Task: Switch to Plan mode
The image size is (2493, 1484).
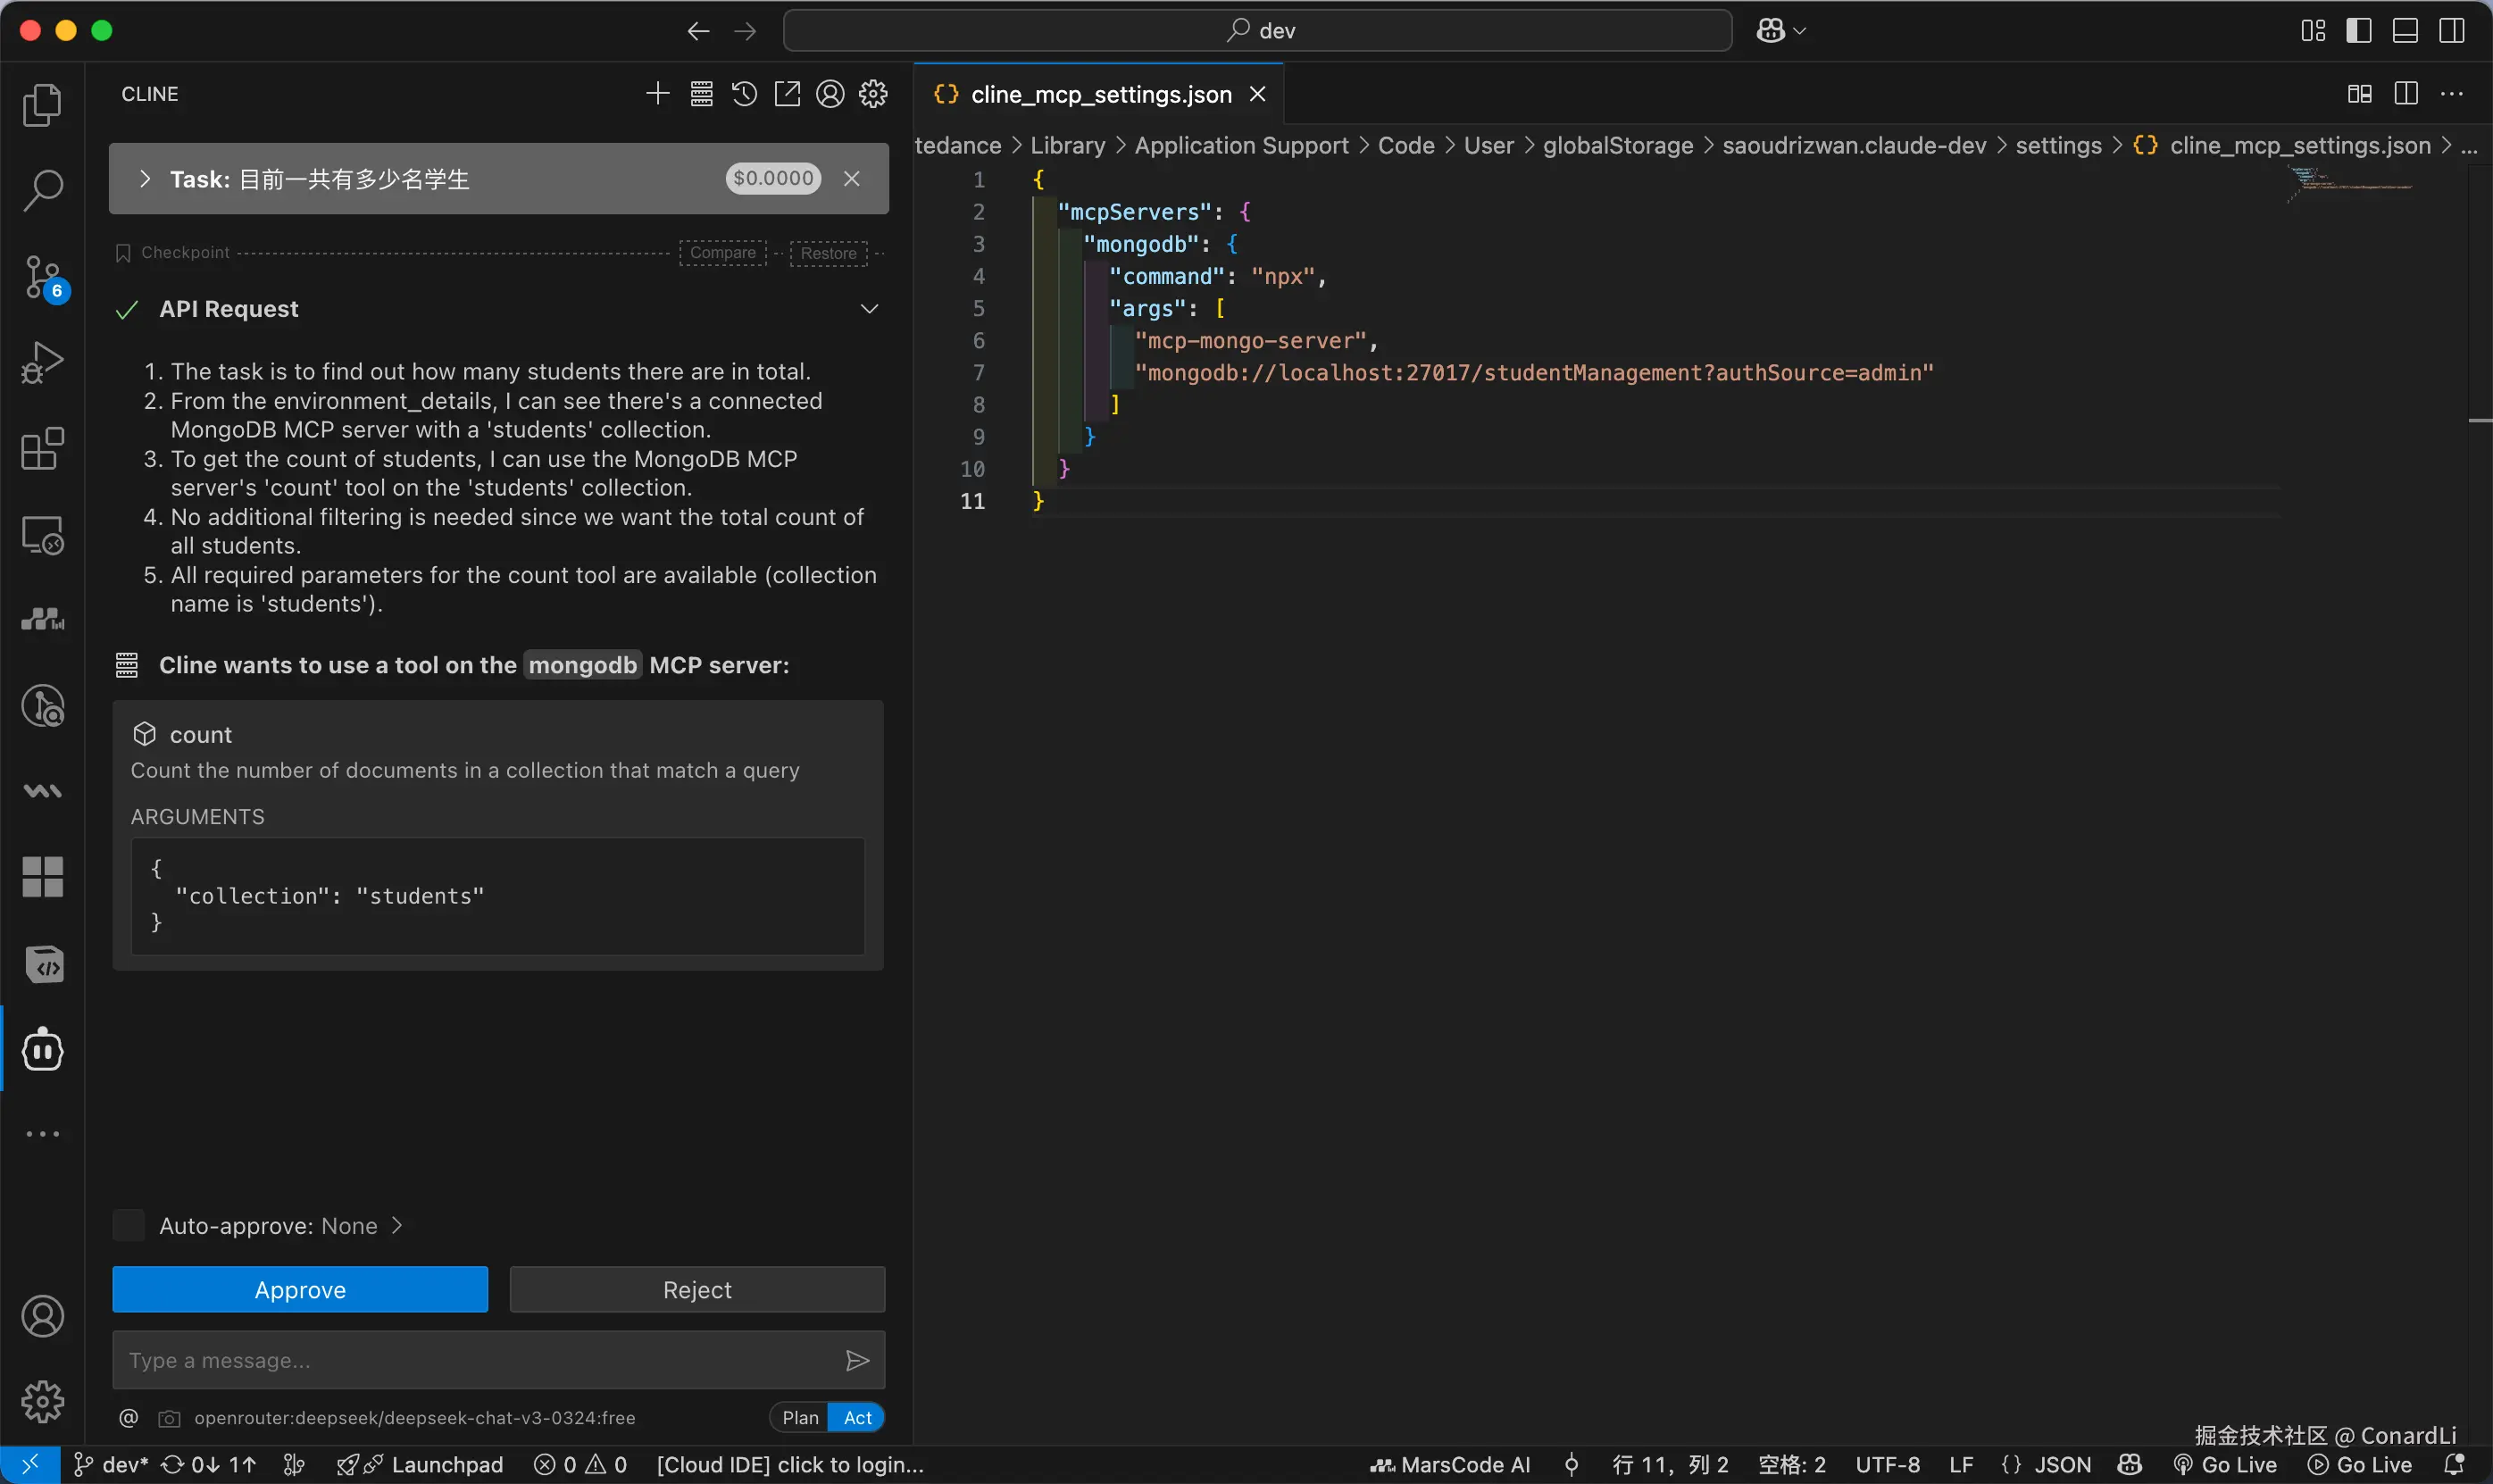Action: (x=799, y=1418)
